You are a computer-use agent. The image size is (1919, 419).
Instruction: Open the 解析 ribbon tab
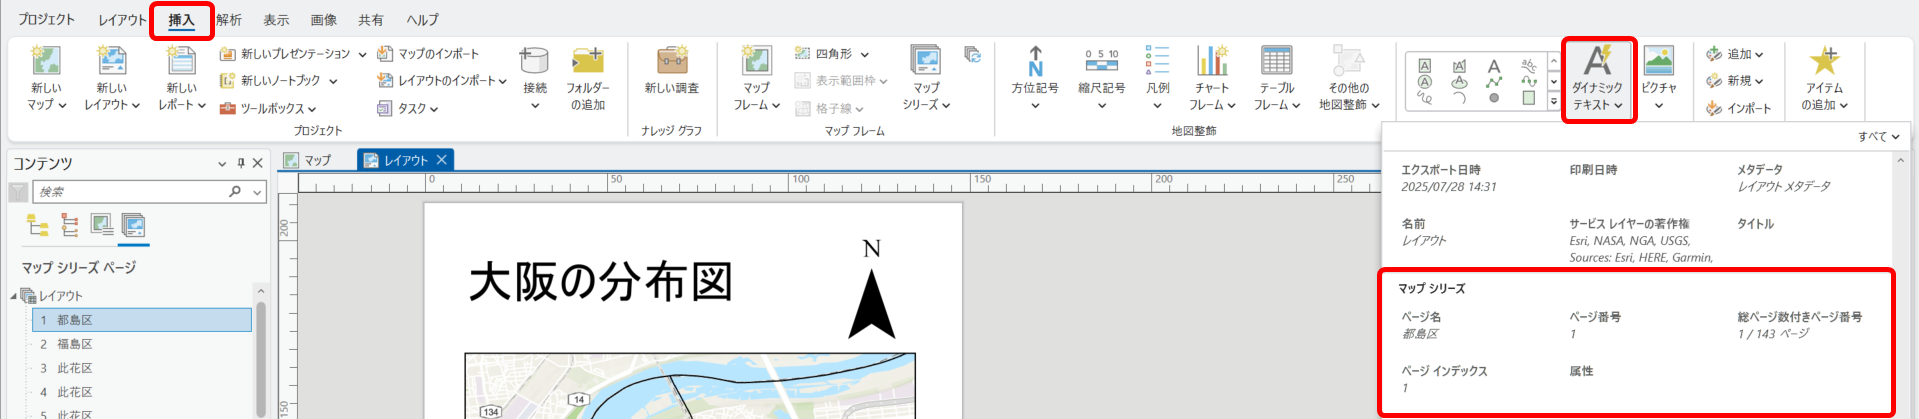pos(229,20)
